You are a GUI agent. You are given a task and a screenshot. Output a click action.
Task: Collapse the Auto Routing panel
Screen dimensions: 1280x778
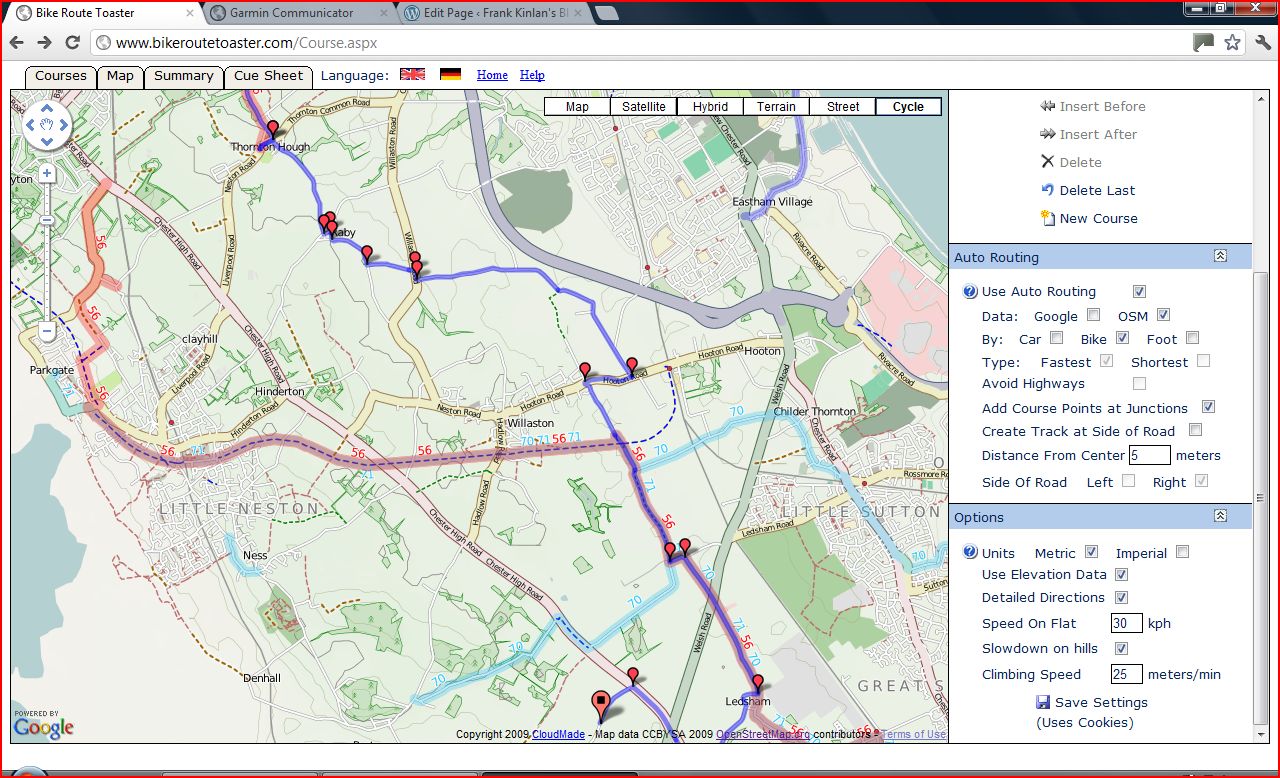point(1220,257)
